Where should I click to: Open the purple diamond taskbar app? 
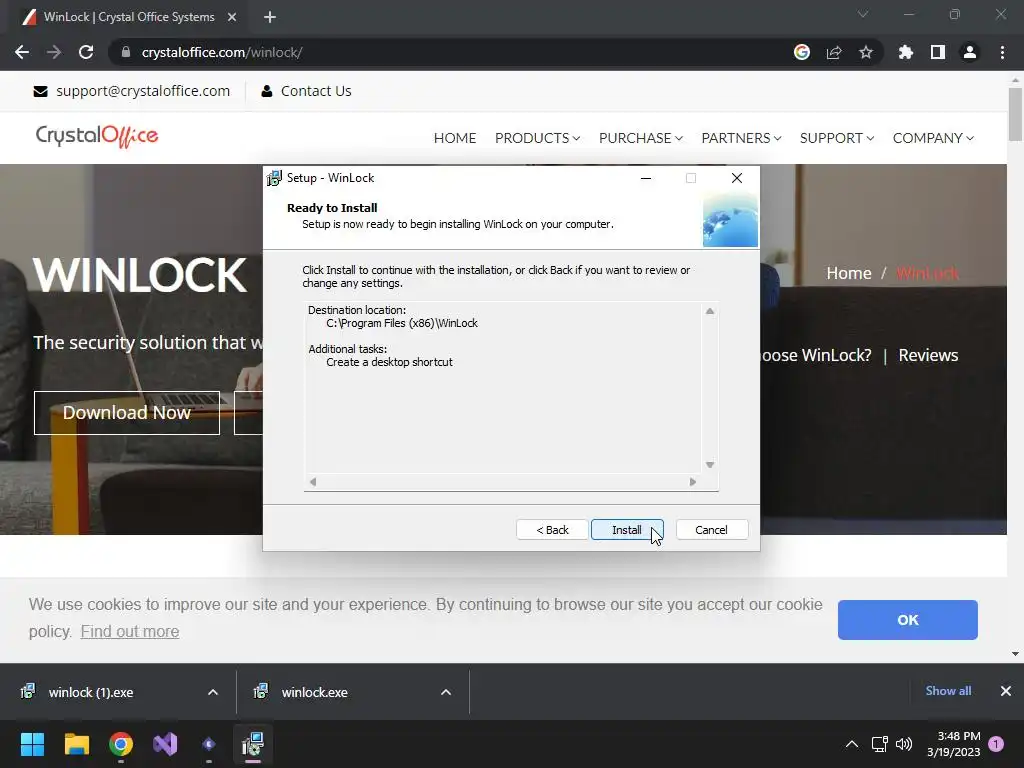[x=209, y=744]
